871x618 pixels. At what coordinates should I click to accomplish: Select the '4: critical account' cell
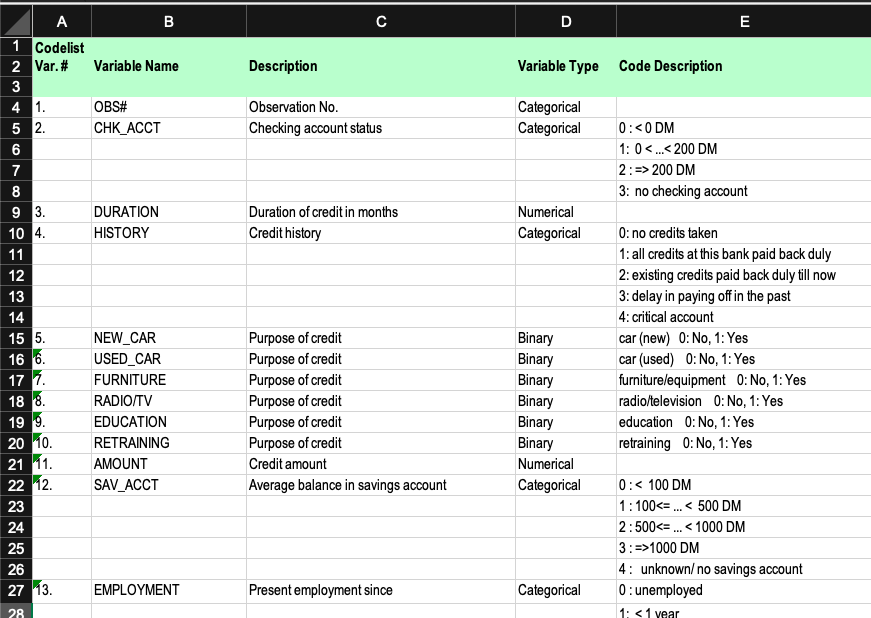[744, 317]
